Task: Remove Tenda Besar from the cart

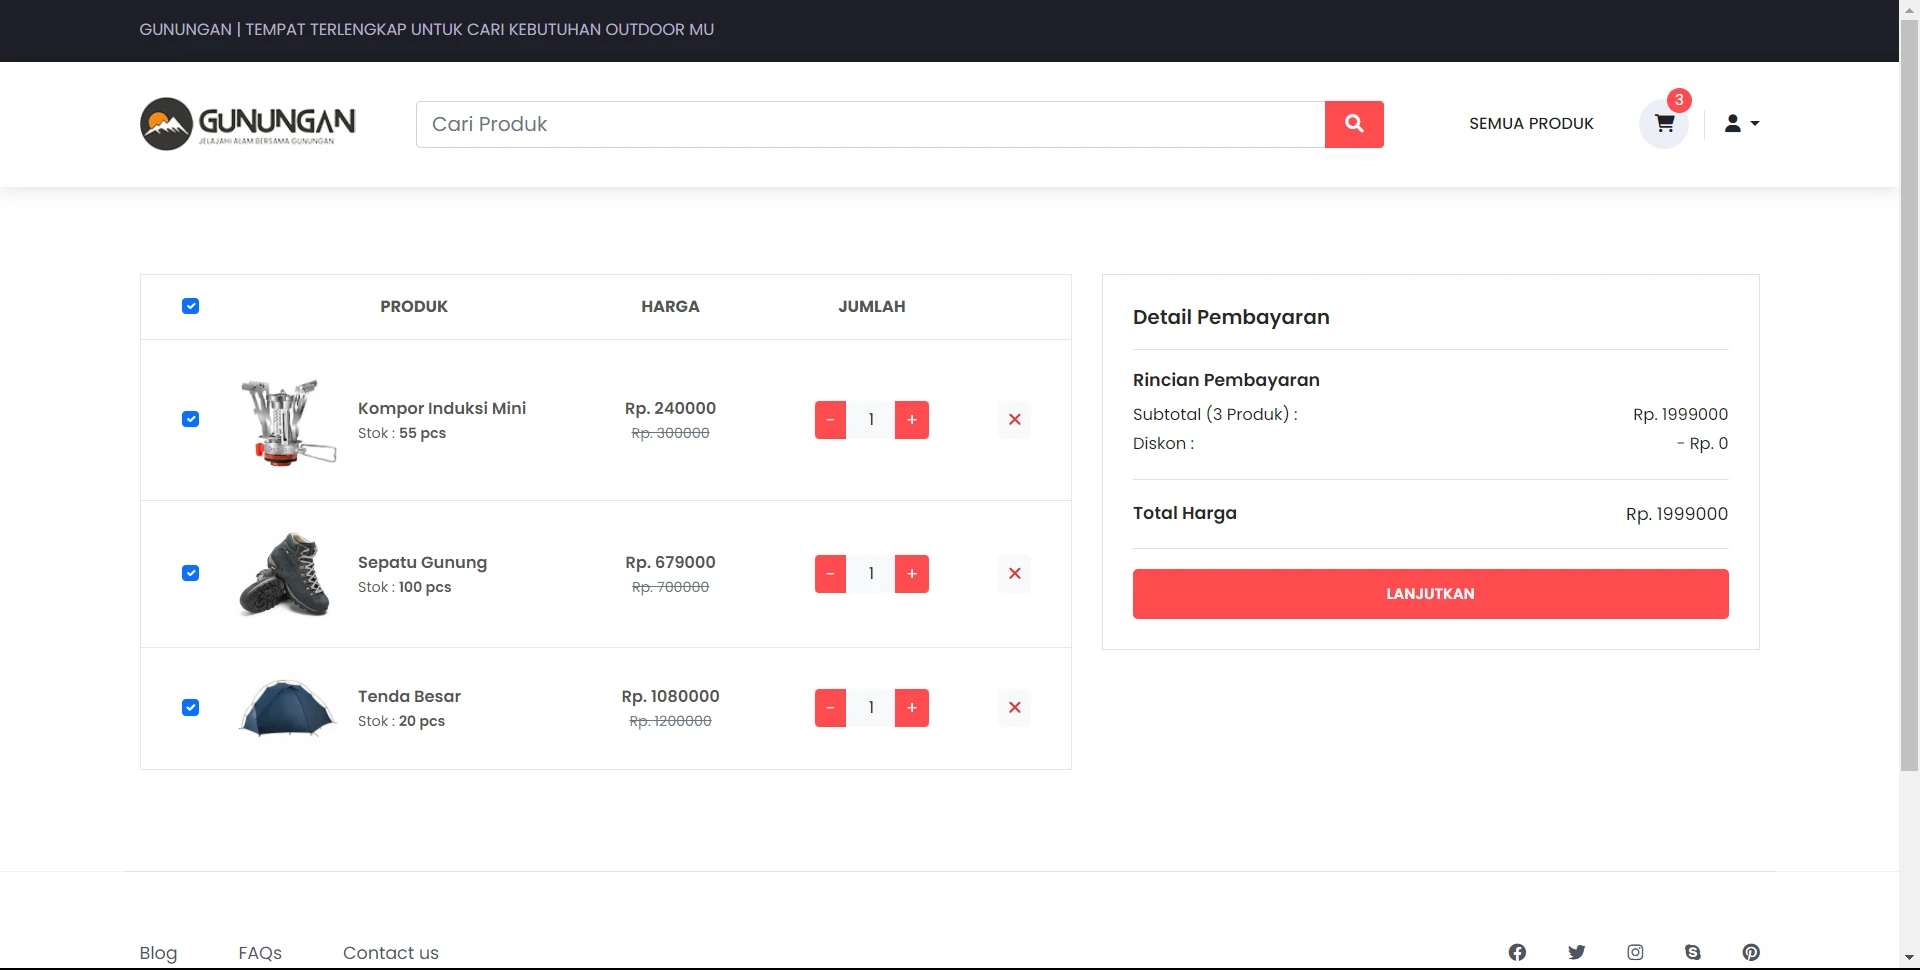Action: click(1014, 708)
